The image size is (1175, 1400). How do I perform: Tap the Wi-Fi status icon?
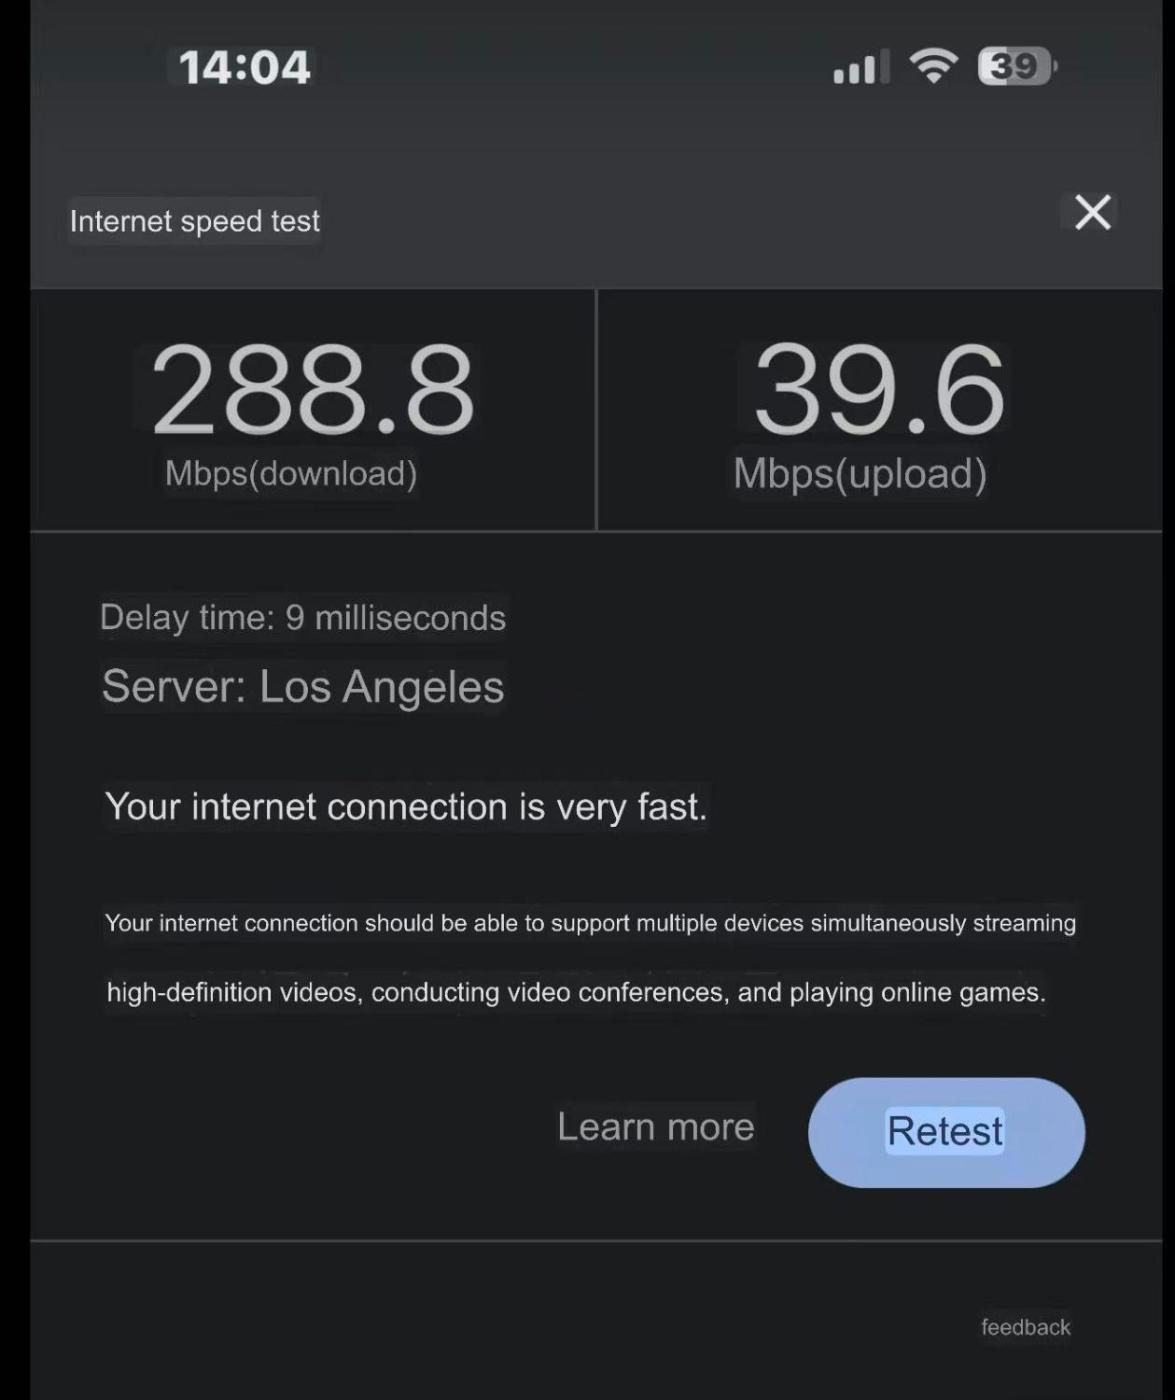pyautogui.click(x=932, y=66)
